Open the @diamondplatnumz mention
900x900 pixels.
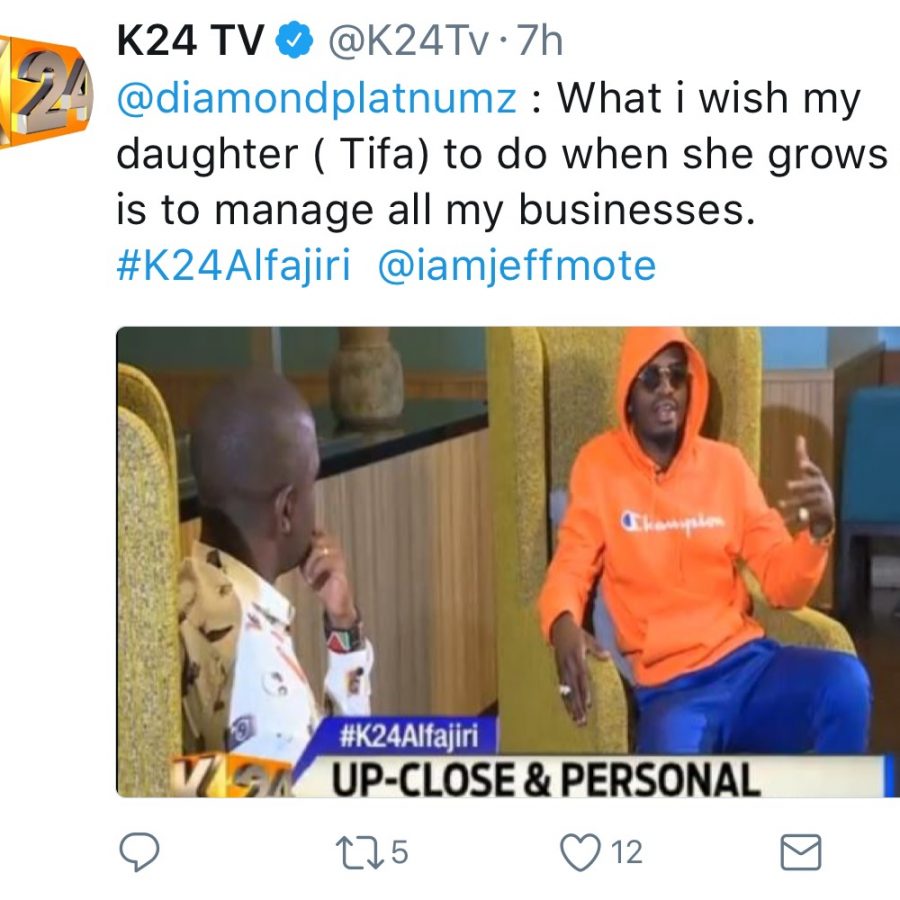(316, 98)
